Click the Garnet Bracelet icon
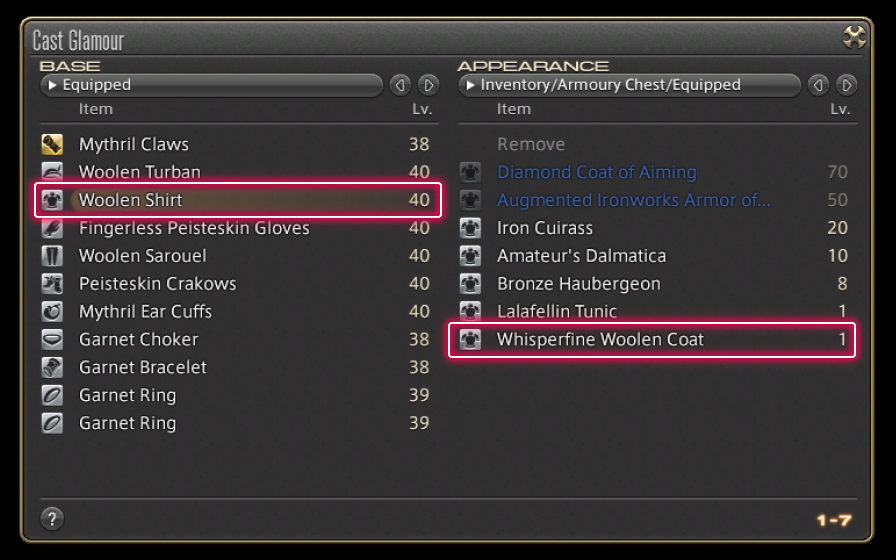896x560 pixels. [52, 368]
